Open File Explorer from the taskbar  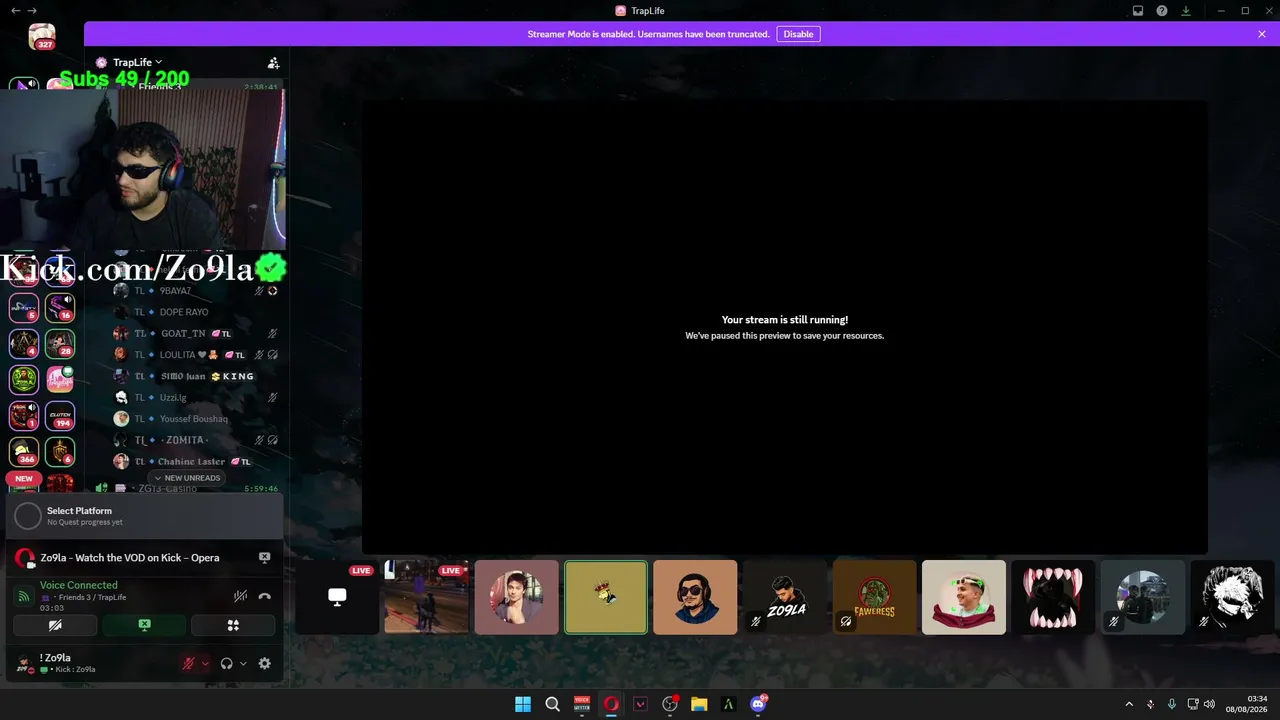point(699,704)
